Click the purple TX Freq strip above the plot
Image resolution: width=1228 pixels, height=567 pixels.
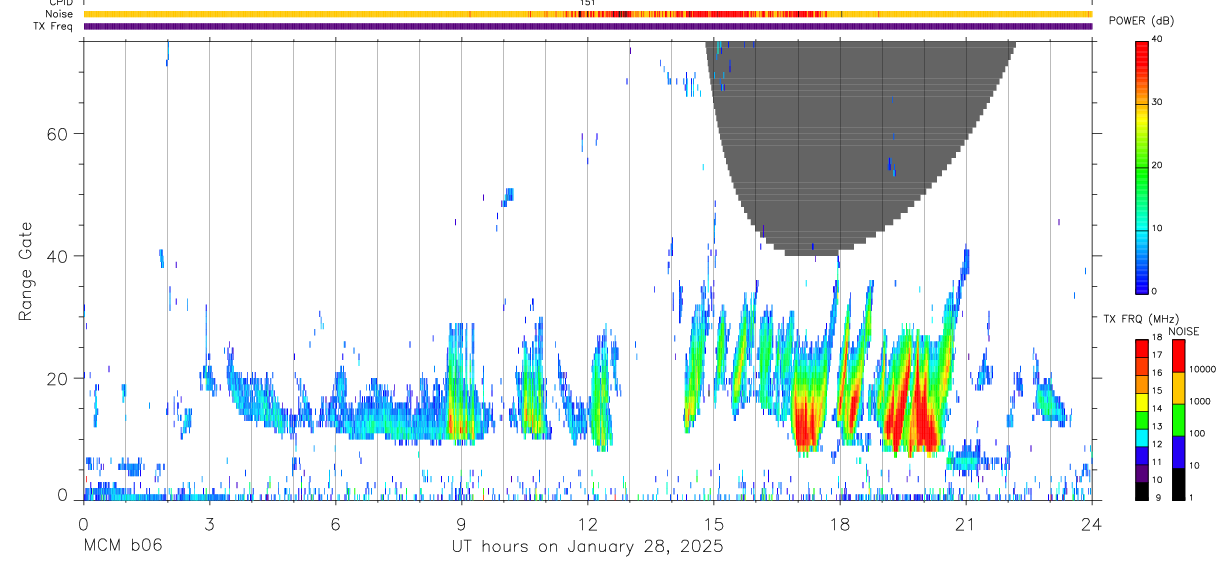point(587,26)
